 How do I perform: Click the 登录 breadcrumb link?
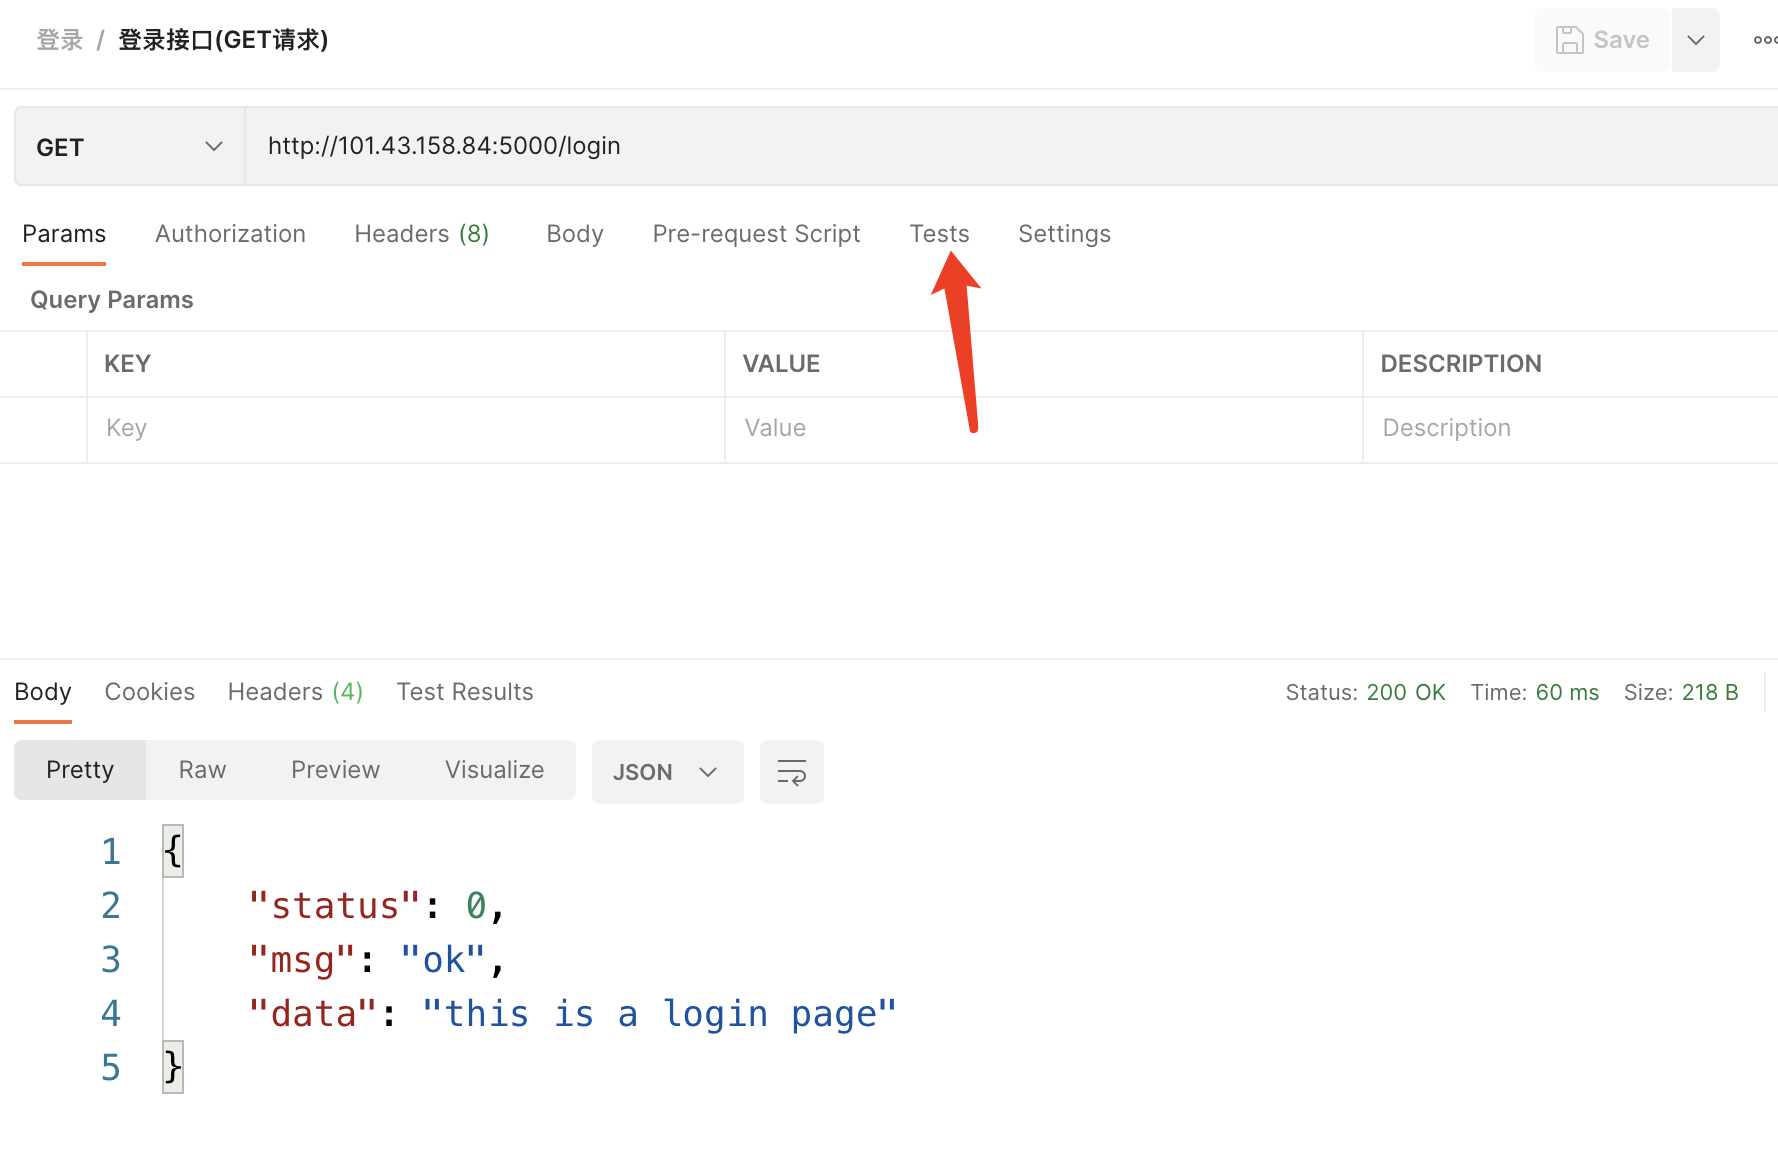(x=60, y=40)
